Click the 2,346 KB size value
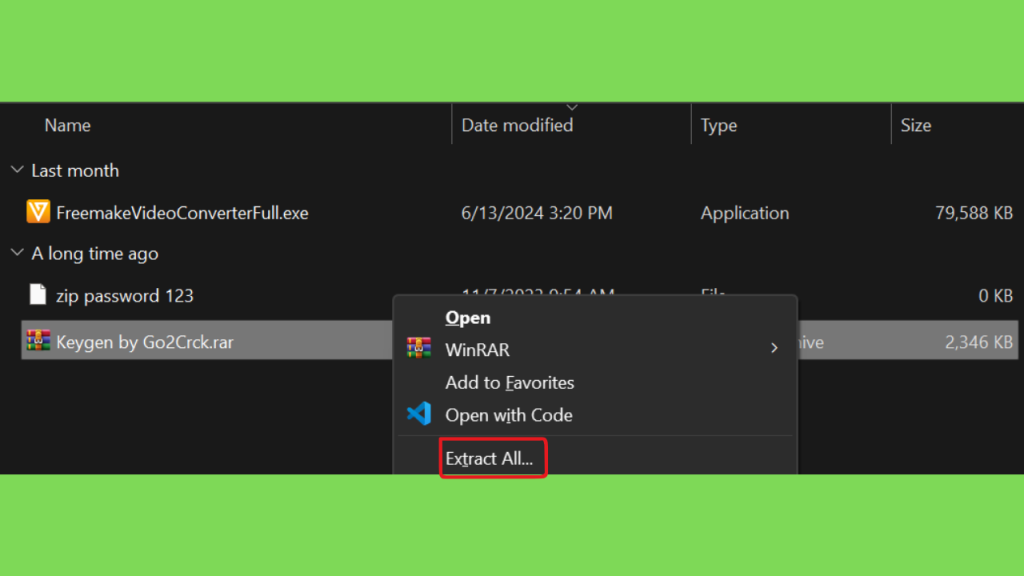The width and height of the screenshot is (1024, 576). coord(978,342)
